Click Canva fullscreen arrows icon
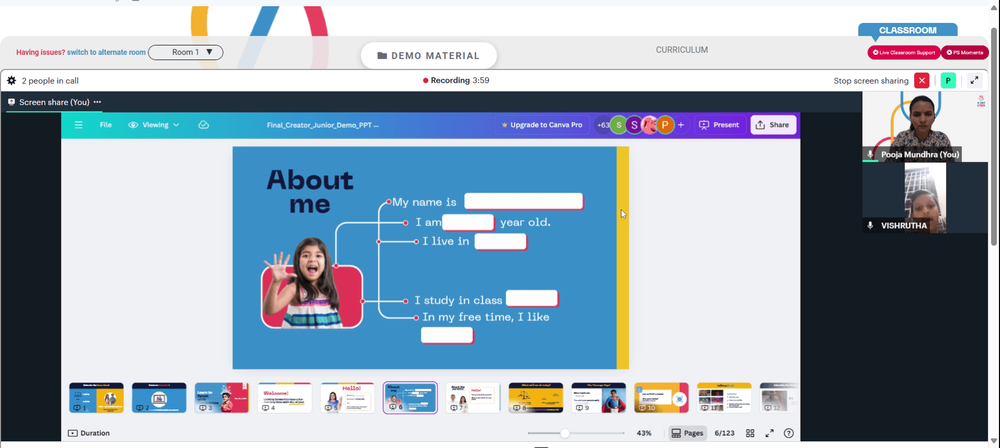The height and width of the screenshot is (448, 1000). tap(769, 433)
